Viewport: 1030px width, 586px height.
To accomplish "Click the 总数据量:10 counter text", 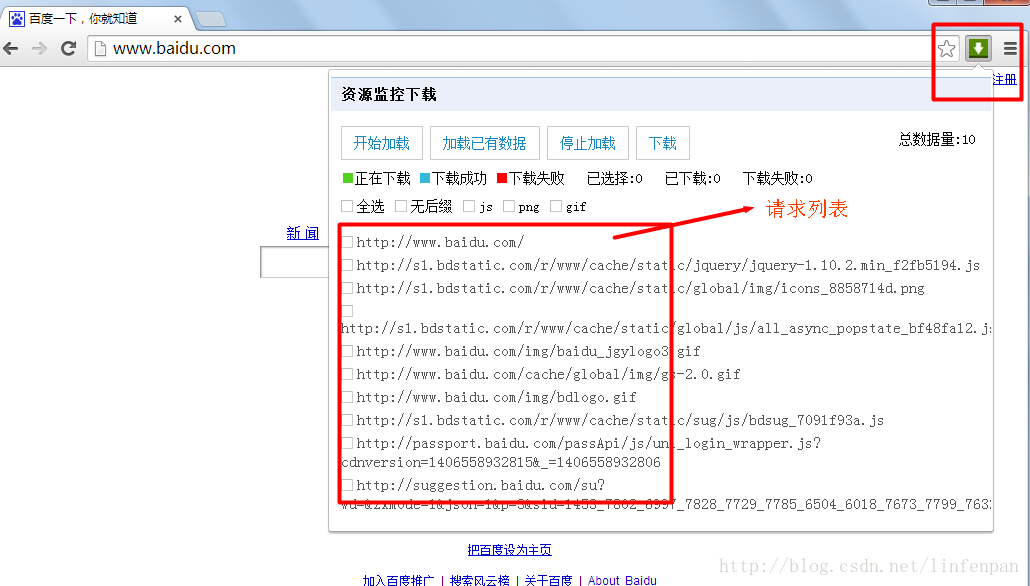I will (937, 139).
